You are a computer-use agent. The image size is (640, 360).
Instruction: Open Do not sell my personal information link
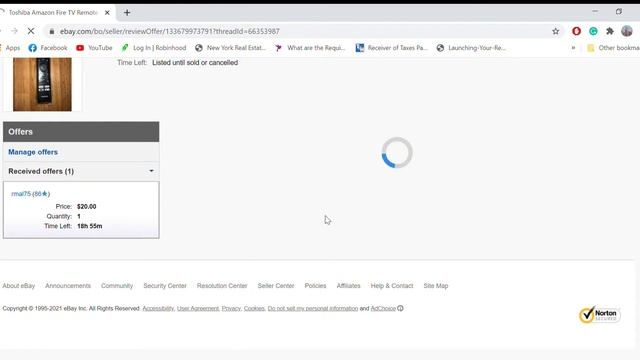coord(313,309)
